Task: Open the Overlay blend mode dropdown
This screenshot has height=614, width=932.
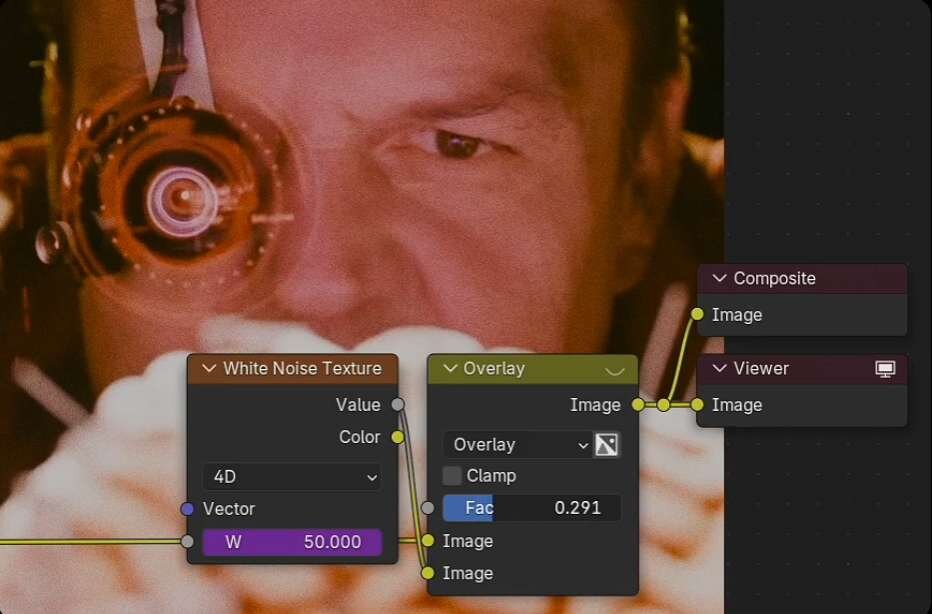Action: pos(517,445)
